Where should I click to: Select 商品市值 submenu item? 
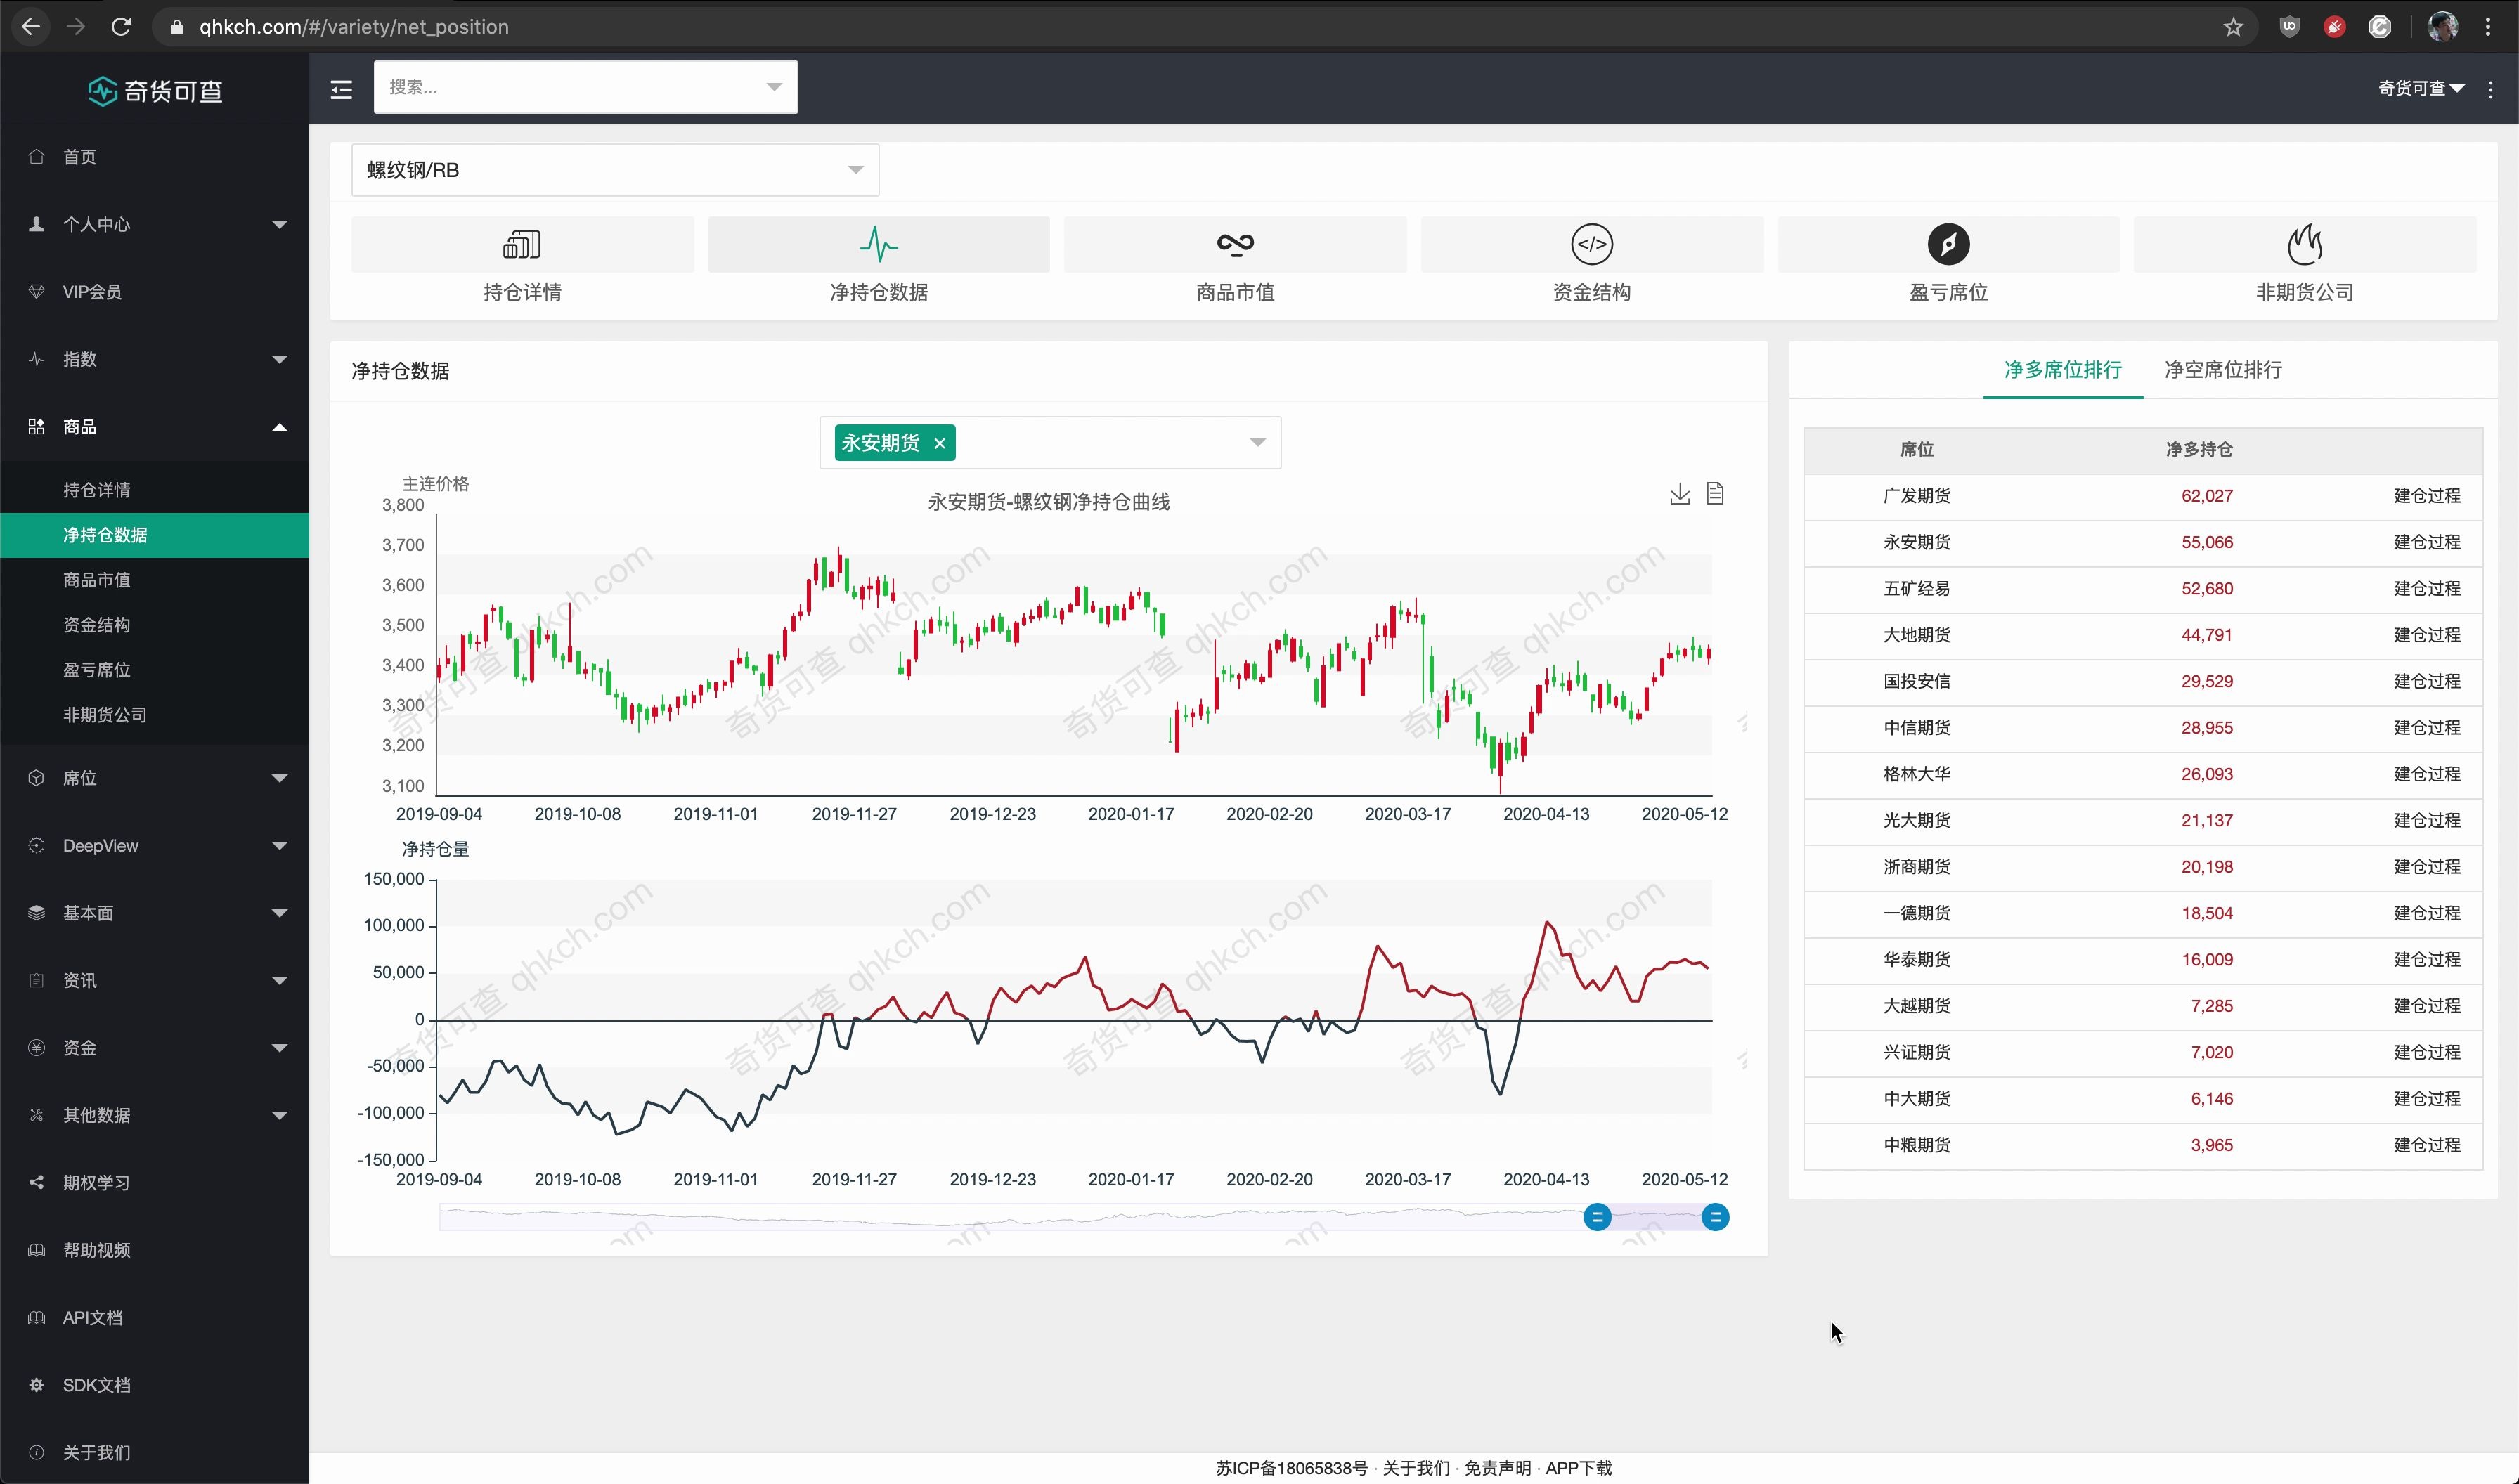click(x=155, y=580)
